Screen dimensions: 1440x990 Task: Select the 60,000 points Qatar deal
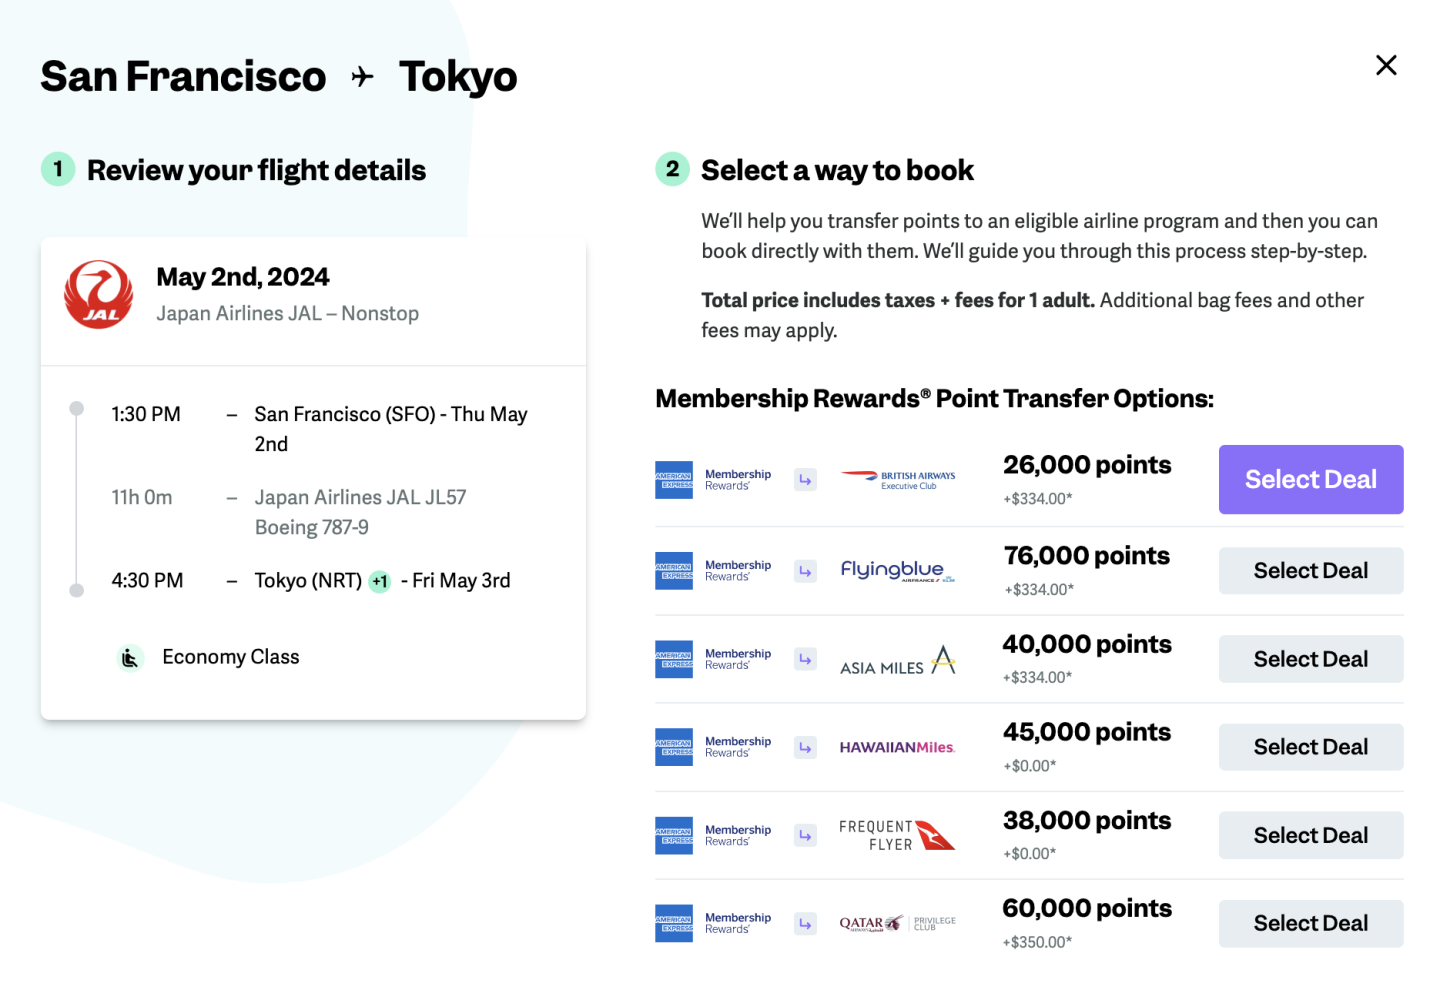point(1310,923)
